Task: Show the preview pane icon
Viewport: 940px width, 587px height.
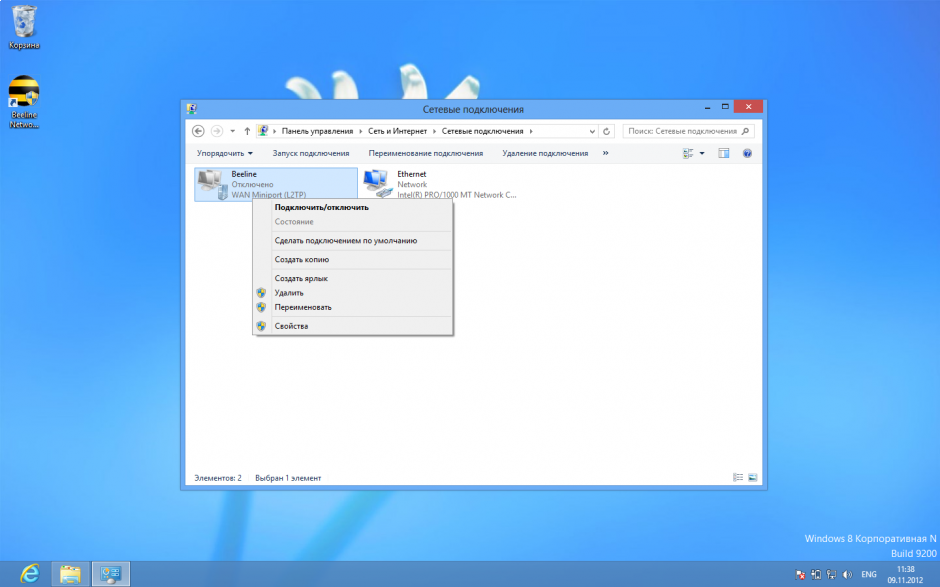Action: pos(724,153)
